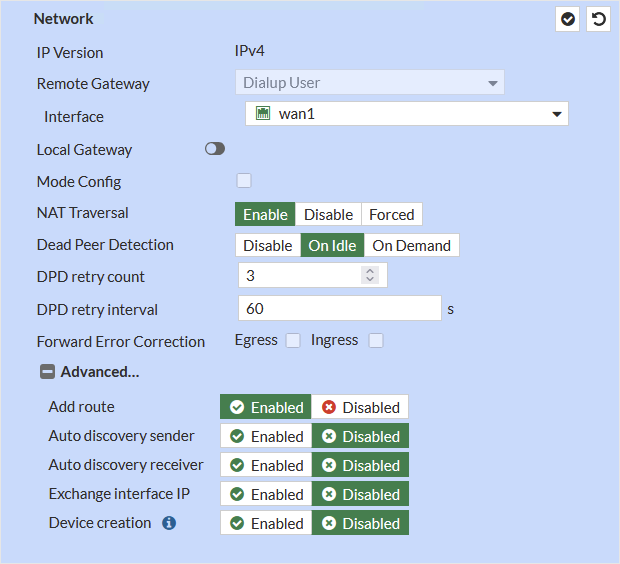Image resolution: width=620 pixels, height=564 pixels.
Task: Check the Mode Config checkbox
Action: point(244,181)
